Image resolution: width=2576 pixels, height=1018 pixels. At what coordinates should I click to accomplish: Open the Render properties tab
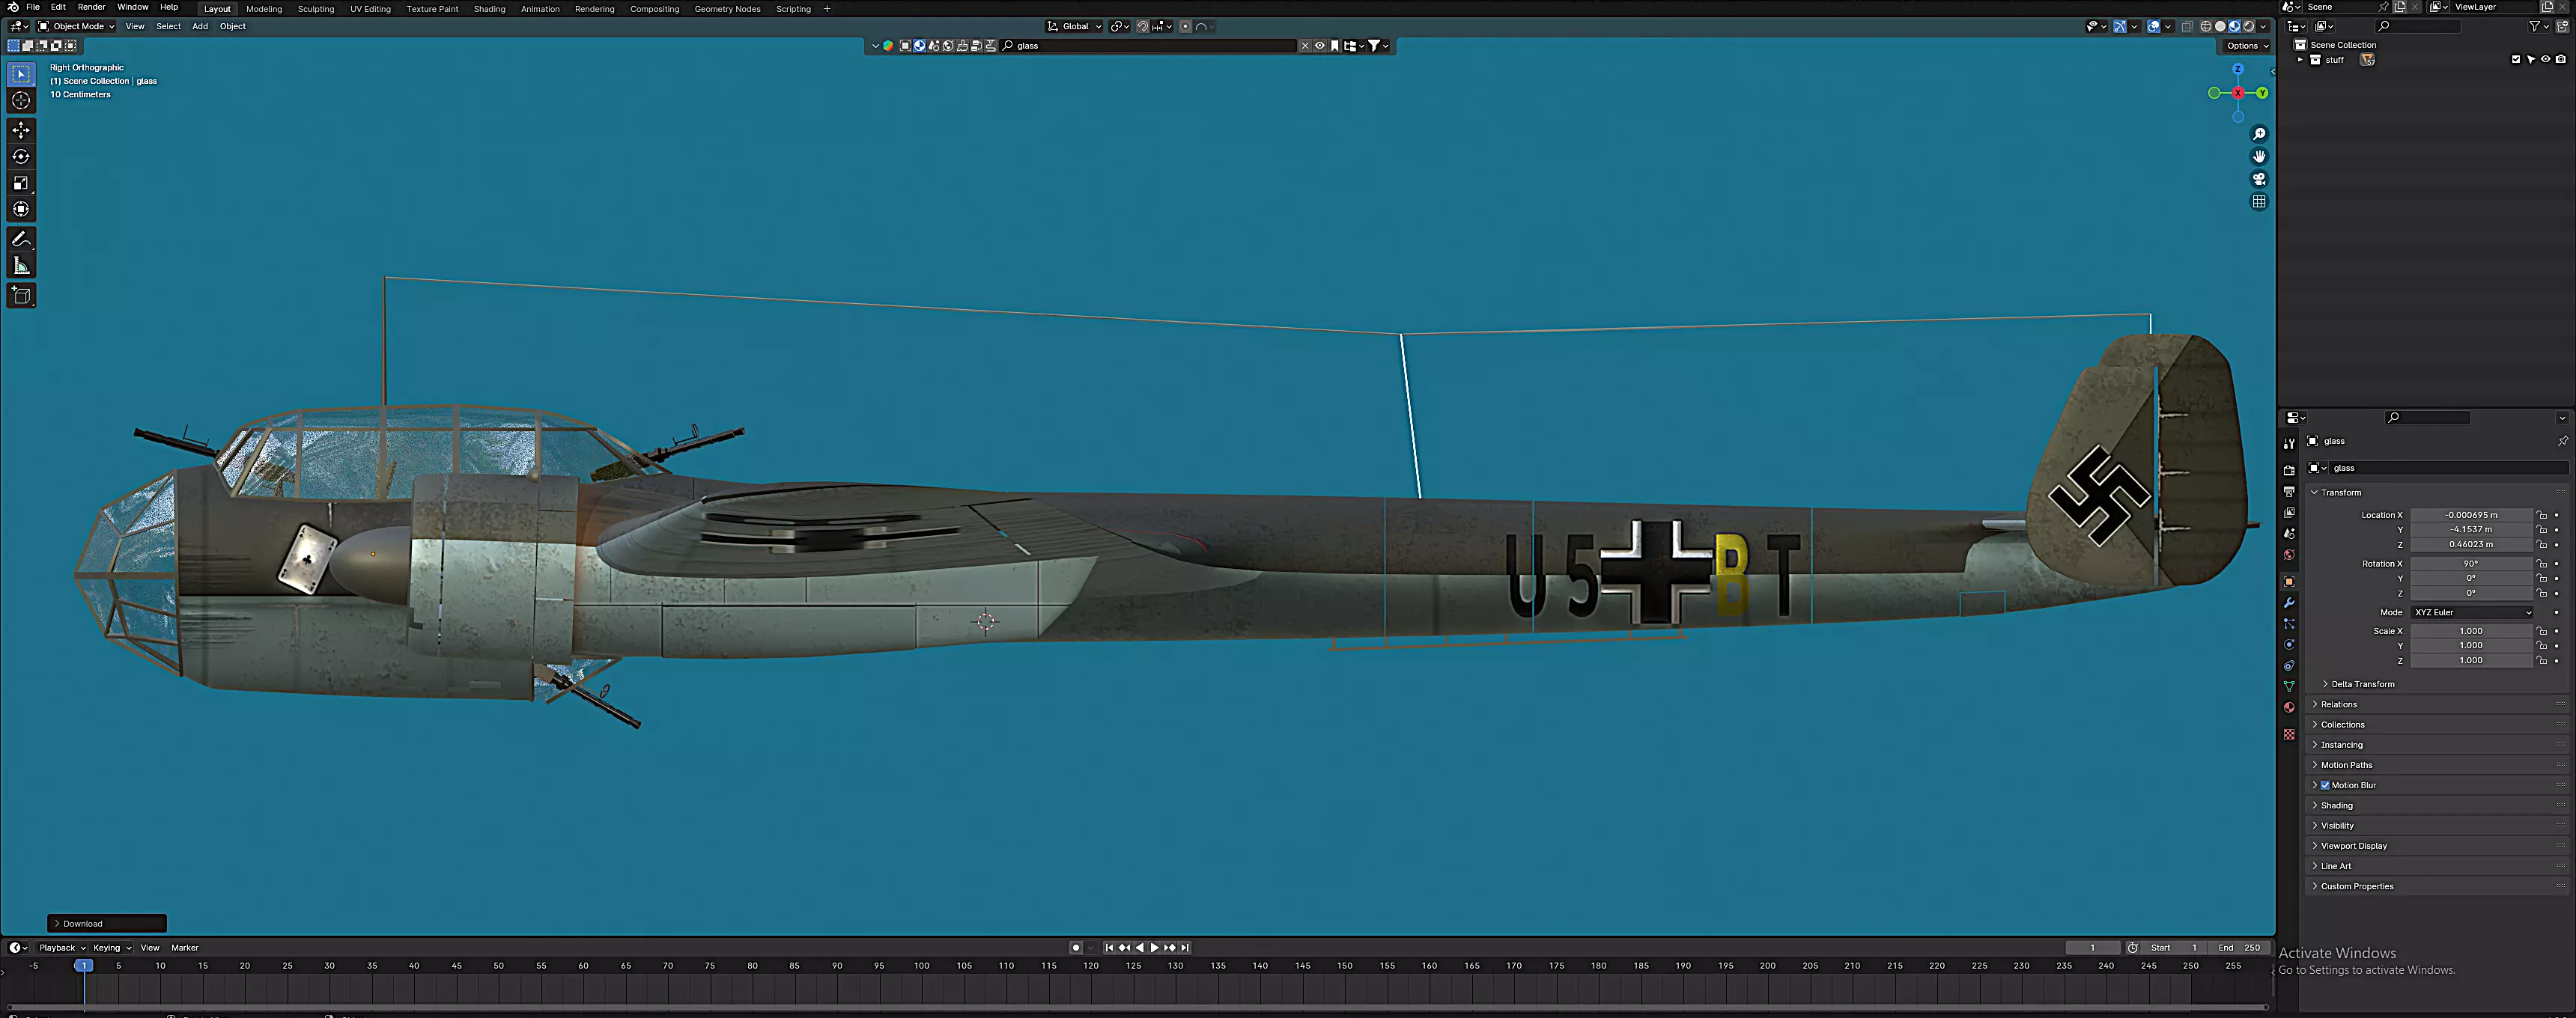(2289, 470)
